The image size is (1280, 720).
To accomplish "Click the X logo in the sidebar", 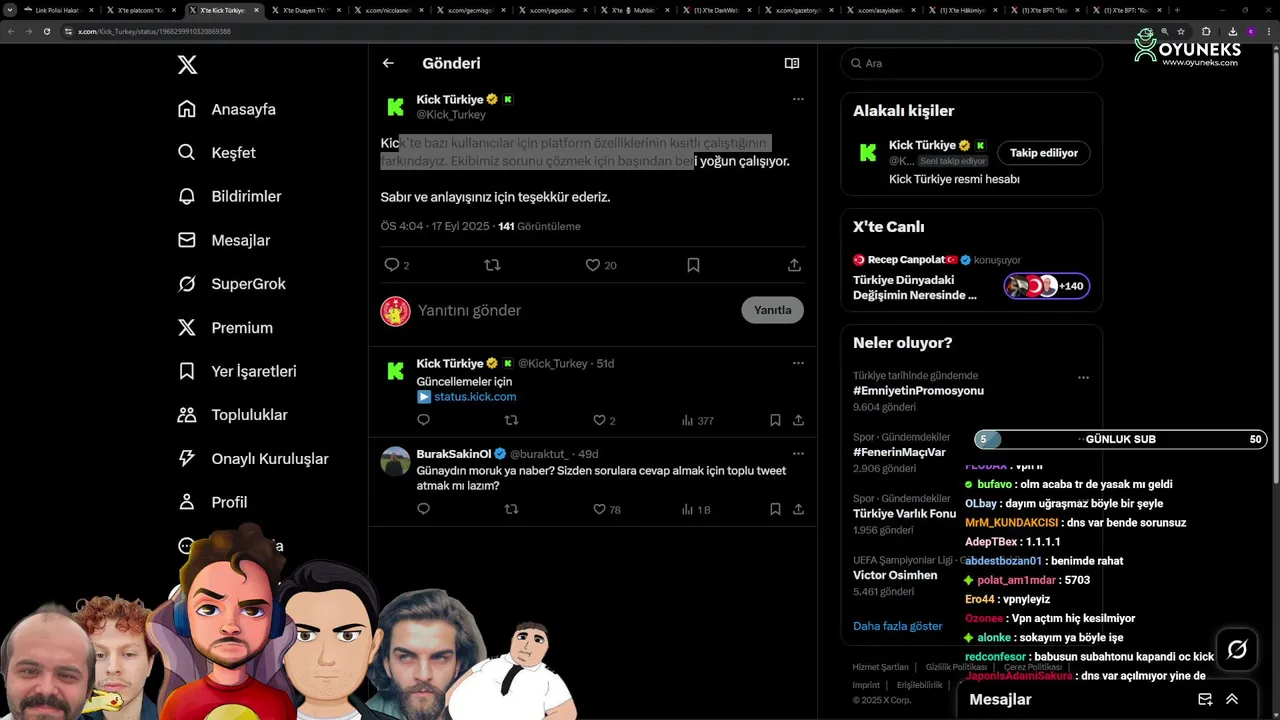I will pos(187,65).
